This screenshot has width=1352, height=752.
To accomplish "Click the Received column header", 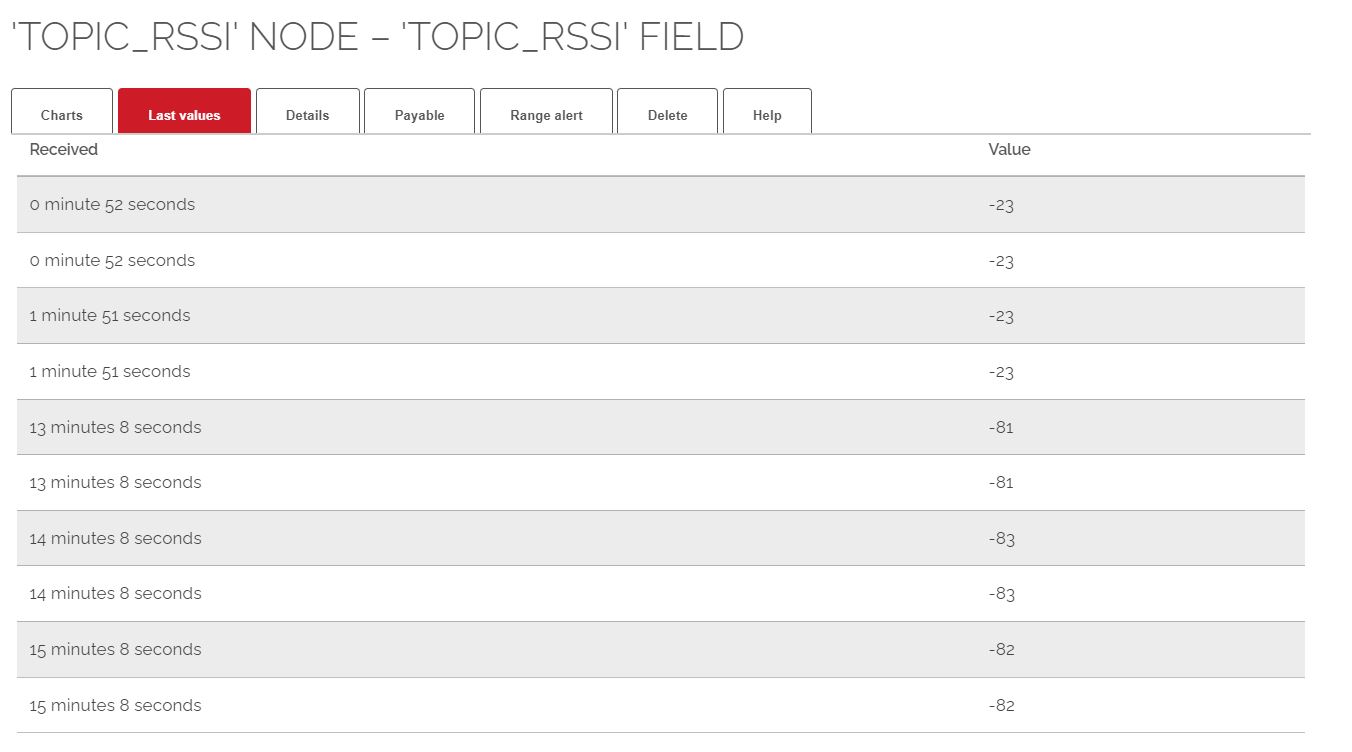I will (64, 150).
